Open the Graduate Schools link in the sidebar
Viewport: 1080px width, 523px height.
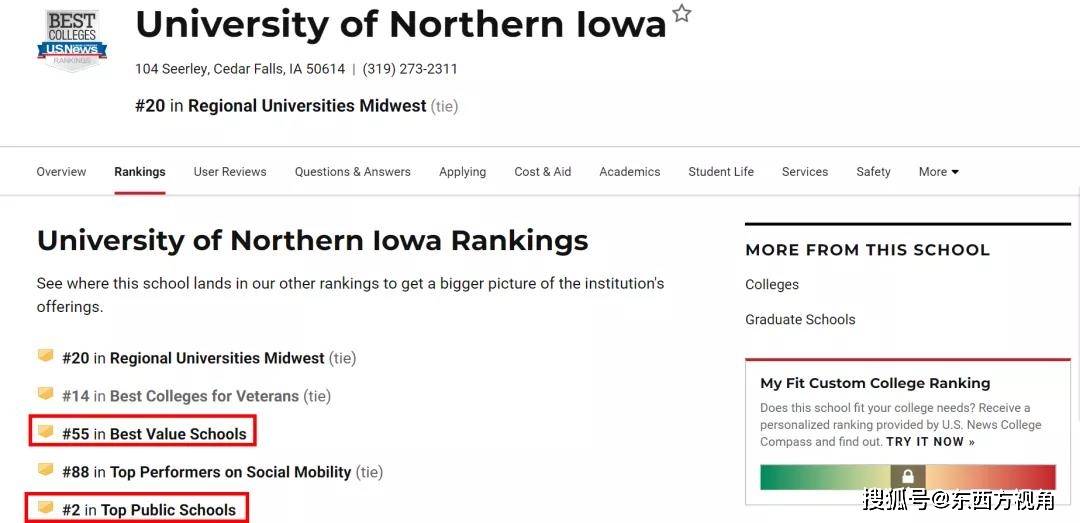[800, 320]
